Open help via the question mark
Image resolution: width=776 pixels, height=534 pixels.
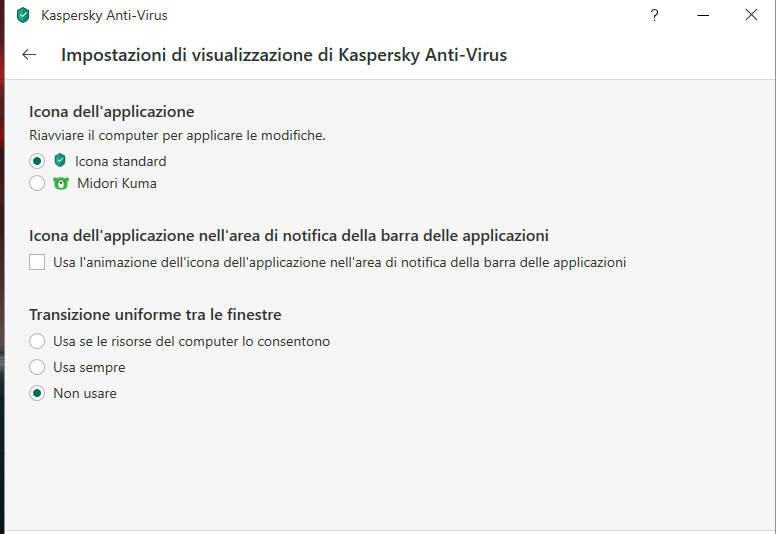[655, 15]
